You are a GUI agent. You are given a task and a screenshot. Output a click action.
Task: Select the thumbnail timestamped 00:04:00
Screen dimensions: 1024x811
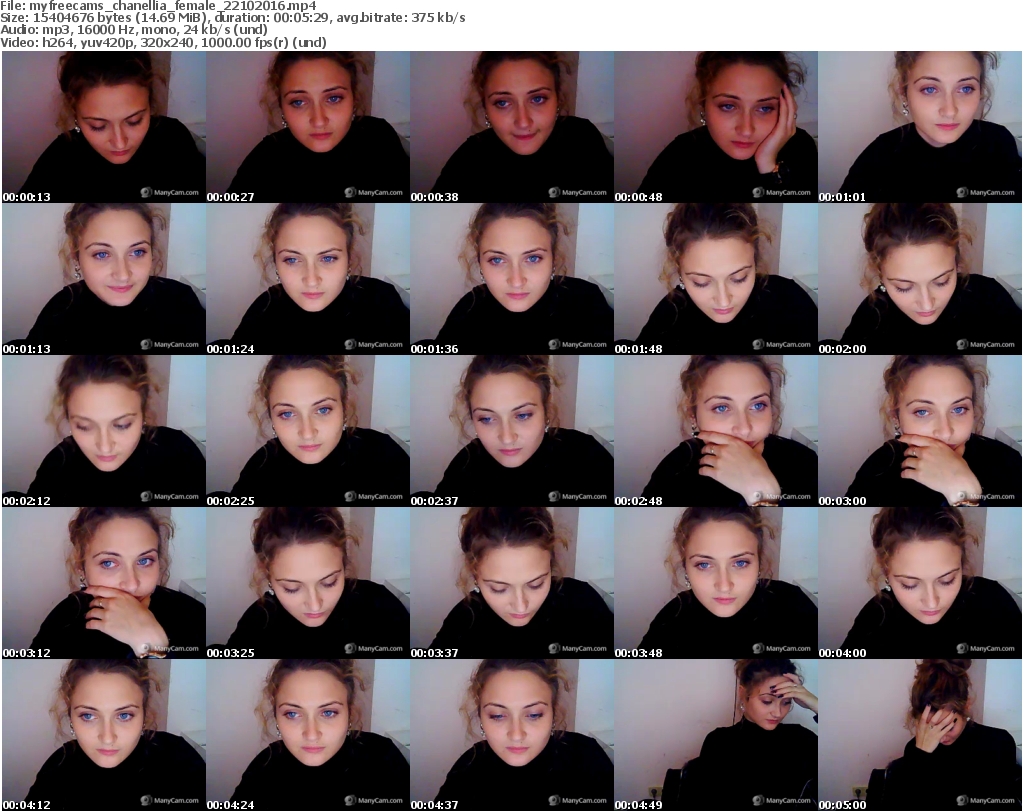pos(920,583)
